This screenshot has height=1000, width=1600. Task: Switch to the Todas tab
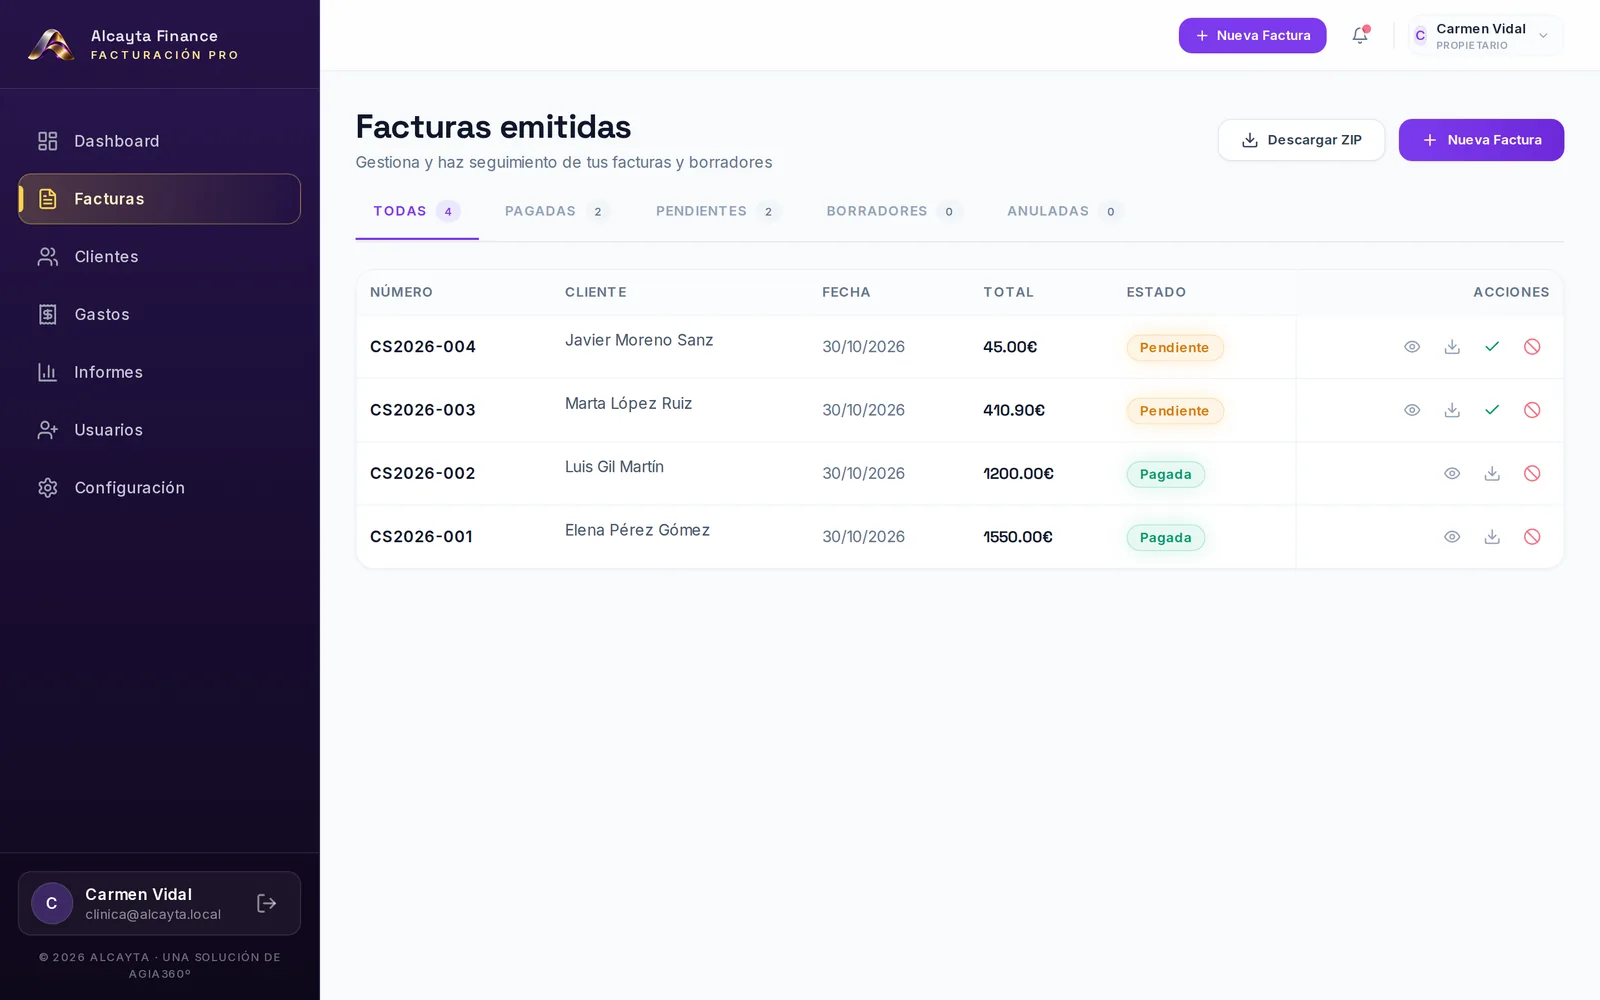(417, 211)
